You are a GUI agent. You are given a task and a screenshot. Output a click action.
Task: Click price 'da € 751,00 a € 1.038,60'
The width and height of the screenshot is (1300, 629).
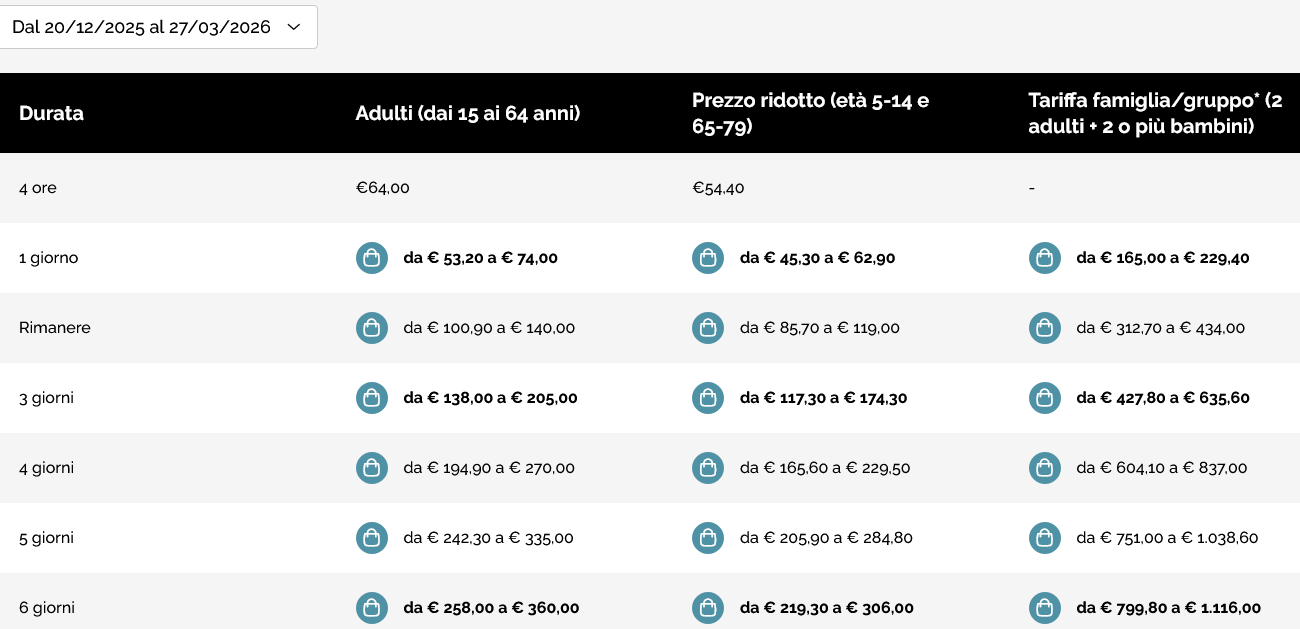pyautogui.click(x=1167, y=538)
